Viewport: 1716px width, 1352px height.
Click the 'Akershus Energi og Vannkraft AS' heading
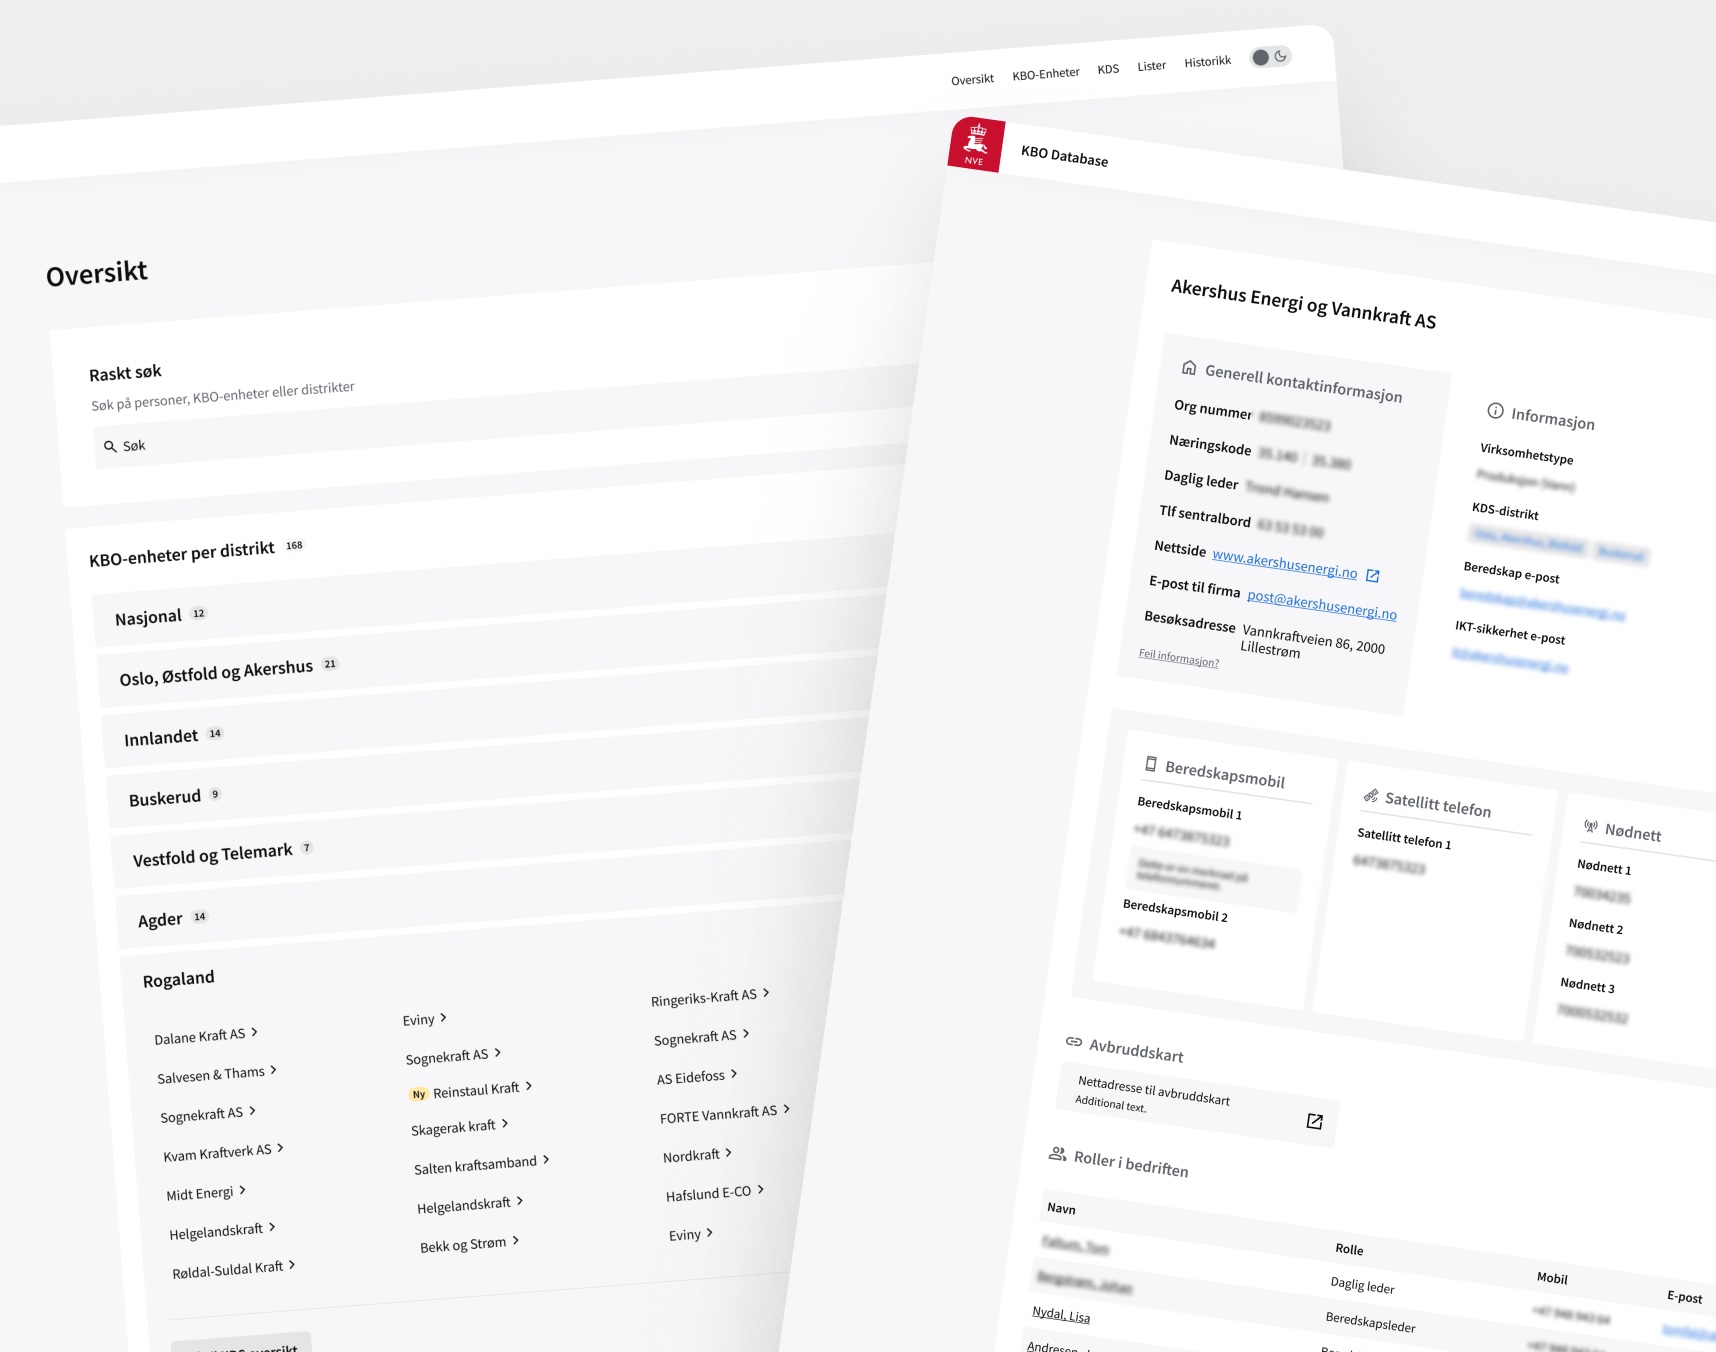1303,304
